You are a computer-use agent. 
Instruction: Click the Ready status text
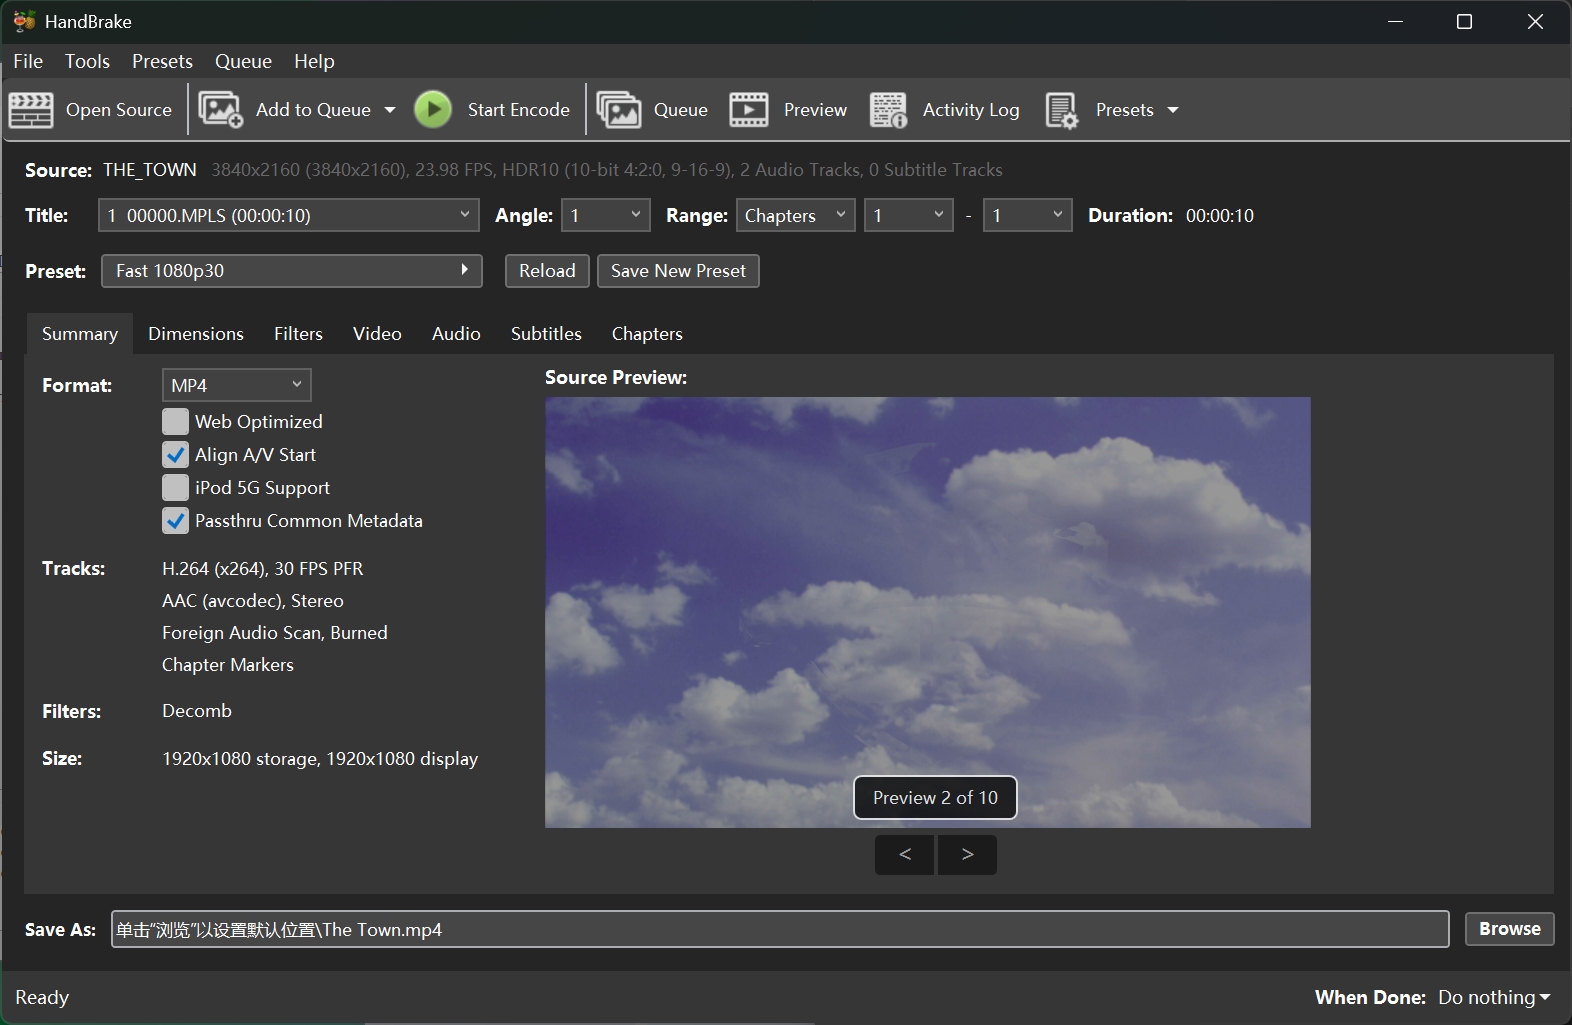click(x=42, y=998)
